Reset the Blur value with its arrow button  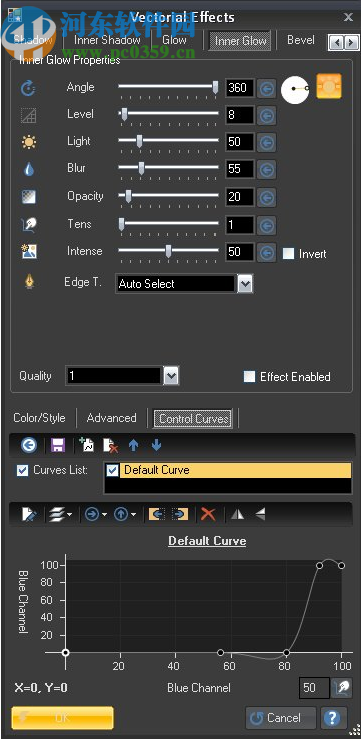[267, 169]
